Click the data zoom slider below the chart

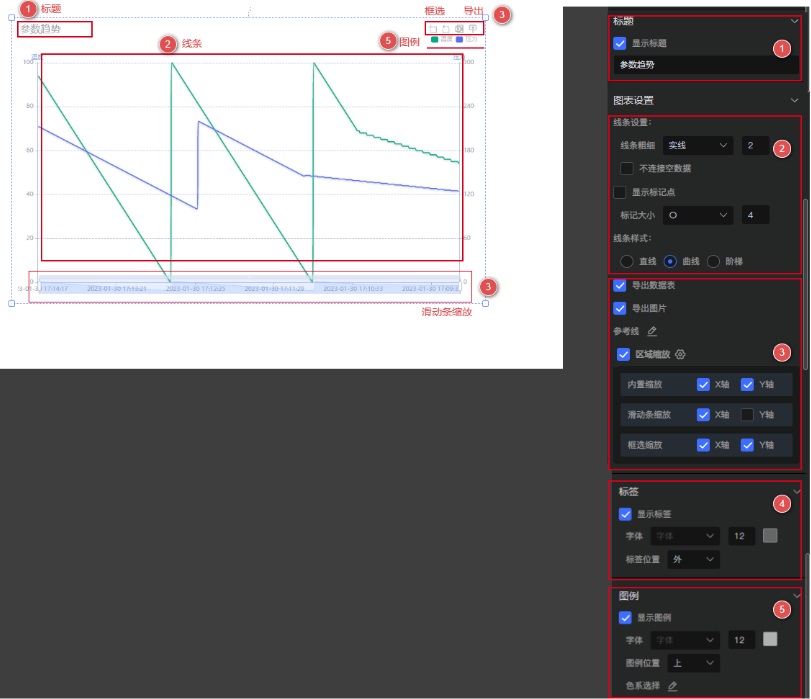click(x=250, y=286)
